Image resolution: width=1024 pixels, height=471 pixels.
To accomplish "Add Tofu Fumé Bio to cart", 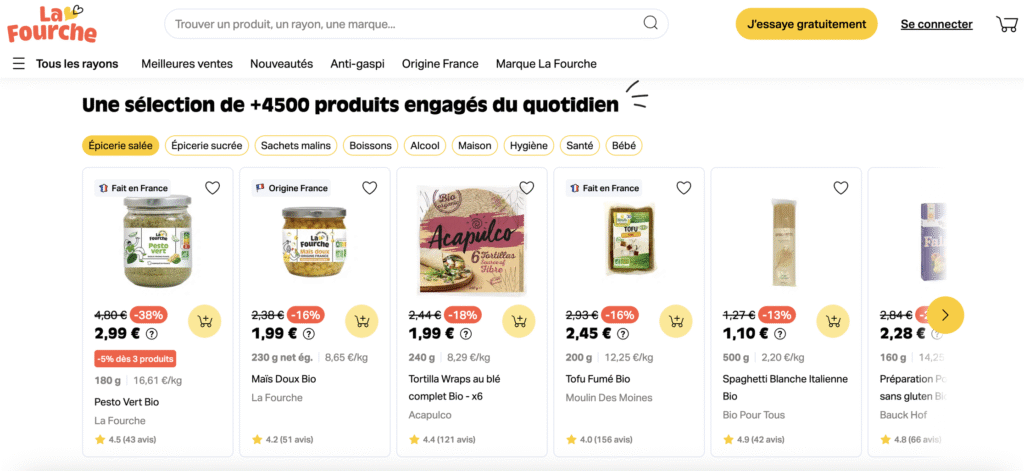I will [676, 321].
